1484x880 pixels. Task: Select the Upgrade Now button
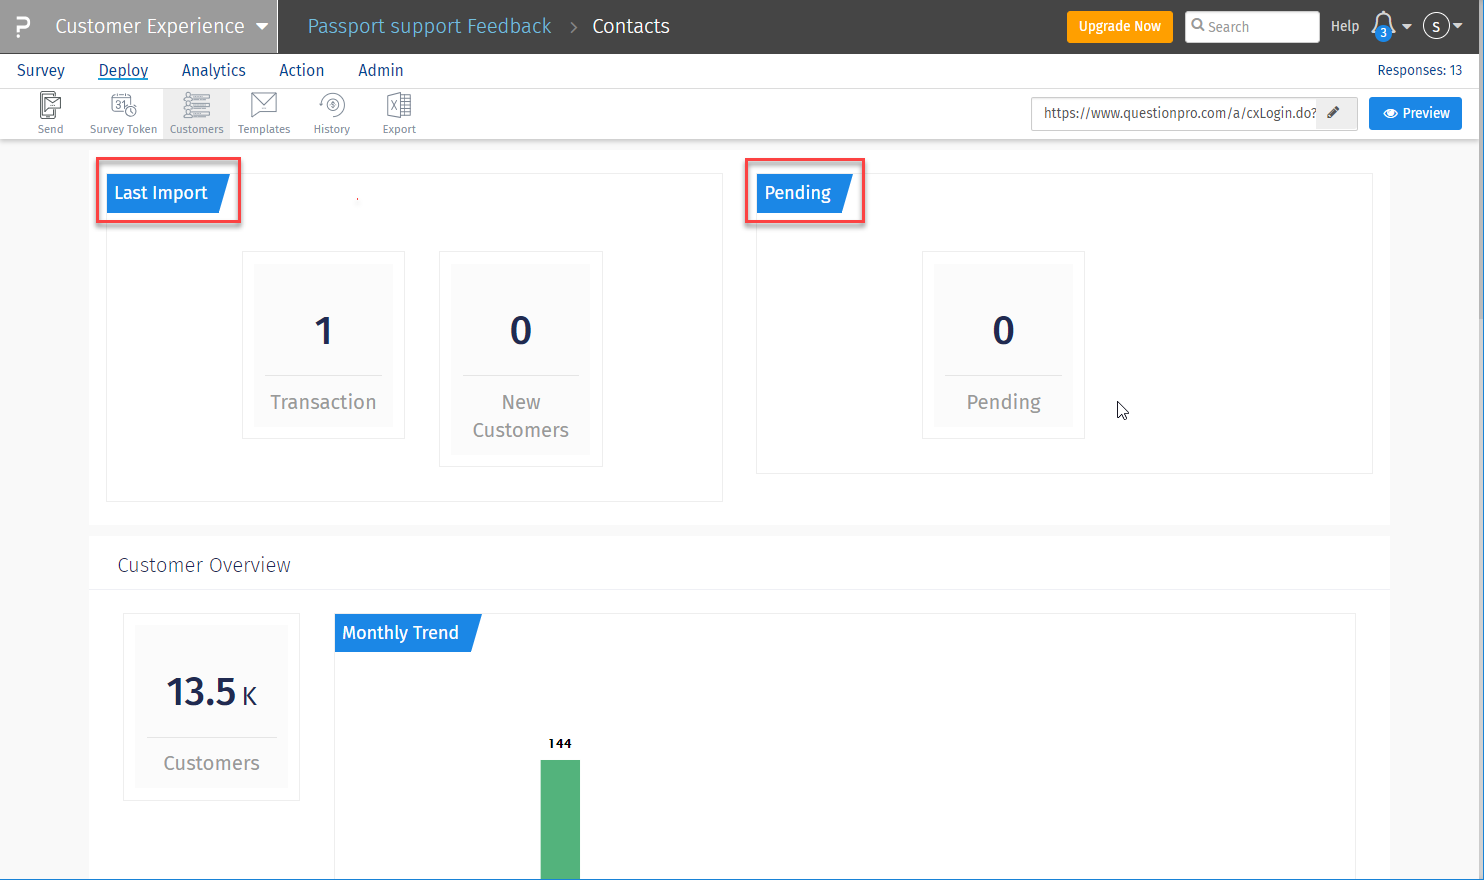(1120, 27)
